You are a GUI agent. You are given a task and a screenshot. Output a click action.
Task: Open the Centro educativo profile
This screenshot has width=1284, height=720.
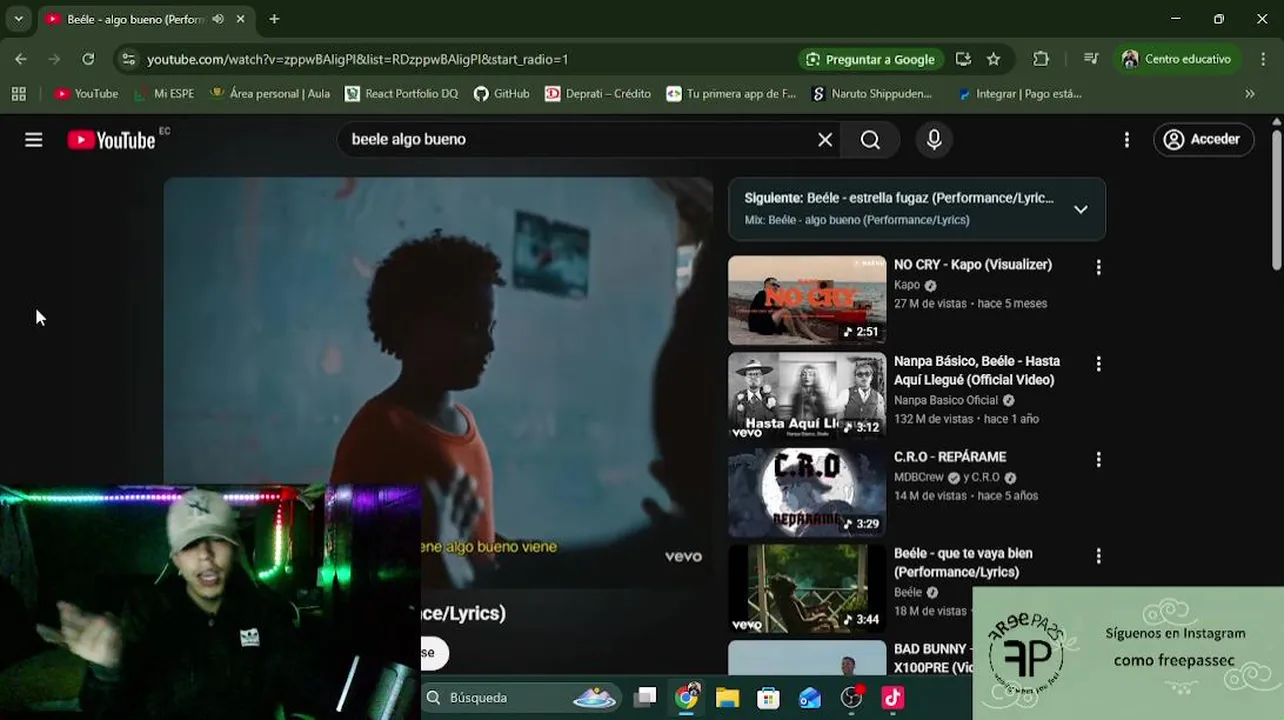point(1177,59)
